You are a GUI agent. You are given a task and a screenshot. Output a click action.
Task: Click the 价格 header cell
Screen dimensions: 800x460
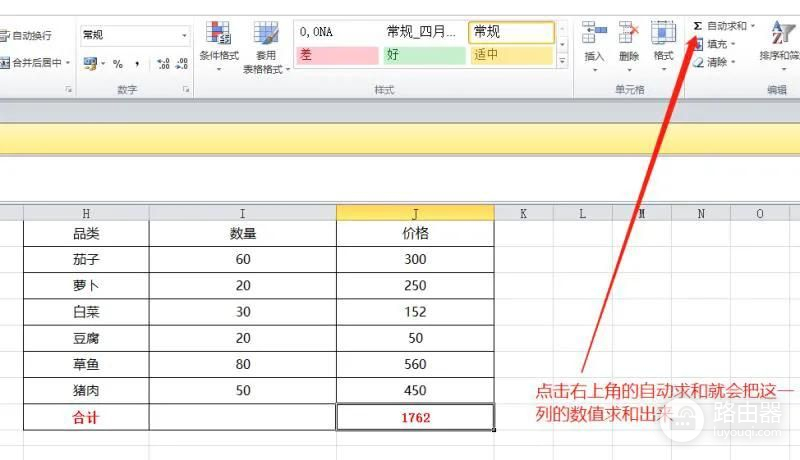415,234
